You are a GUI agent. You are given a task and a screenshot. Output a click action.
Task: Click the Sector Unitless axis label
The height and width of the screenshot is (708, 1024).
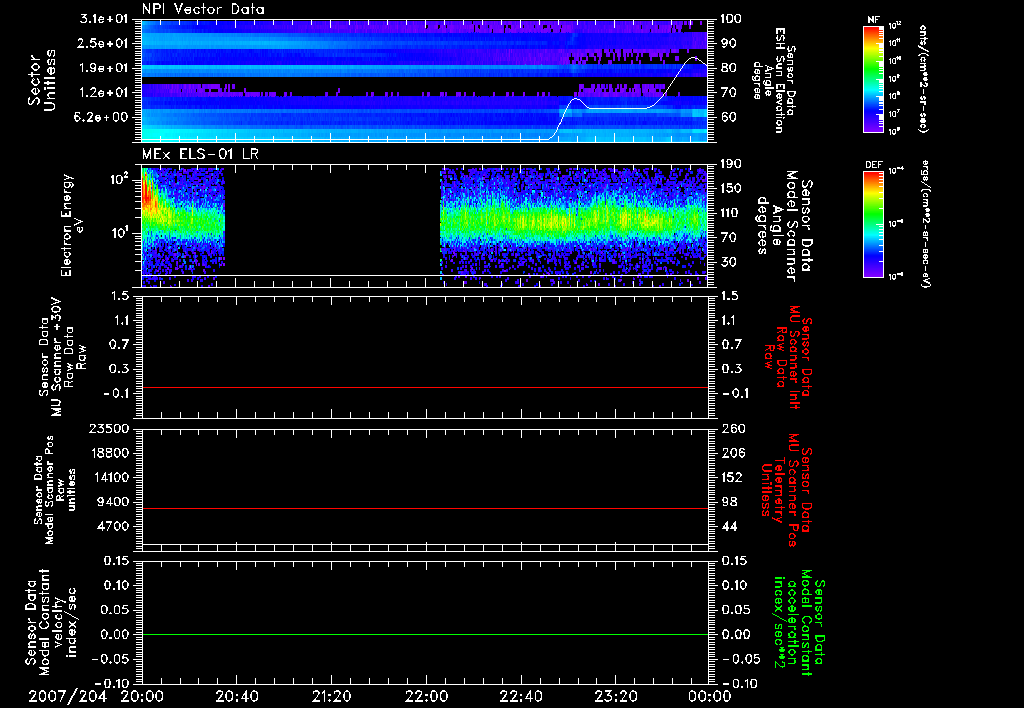point(42,80)
